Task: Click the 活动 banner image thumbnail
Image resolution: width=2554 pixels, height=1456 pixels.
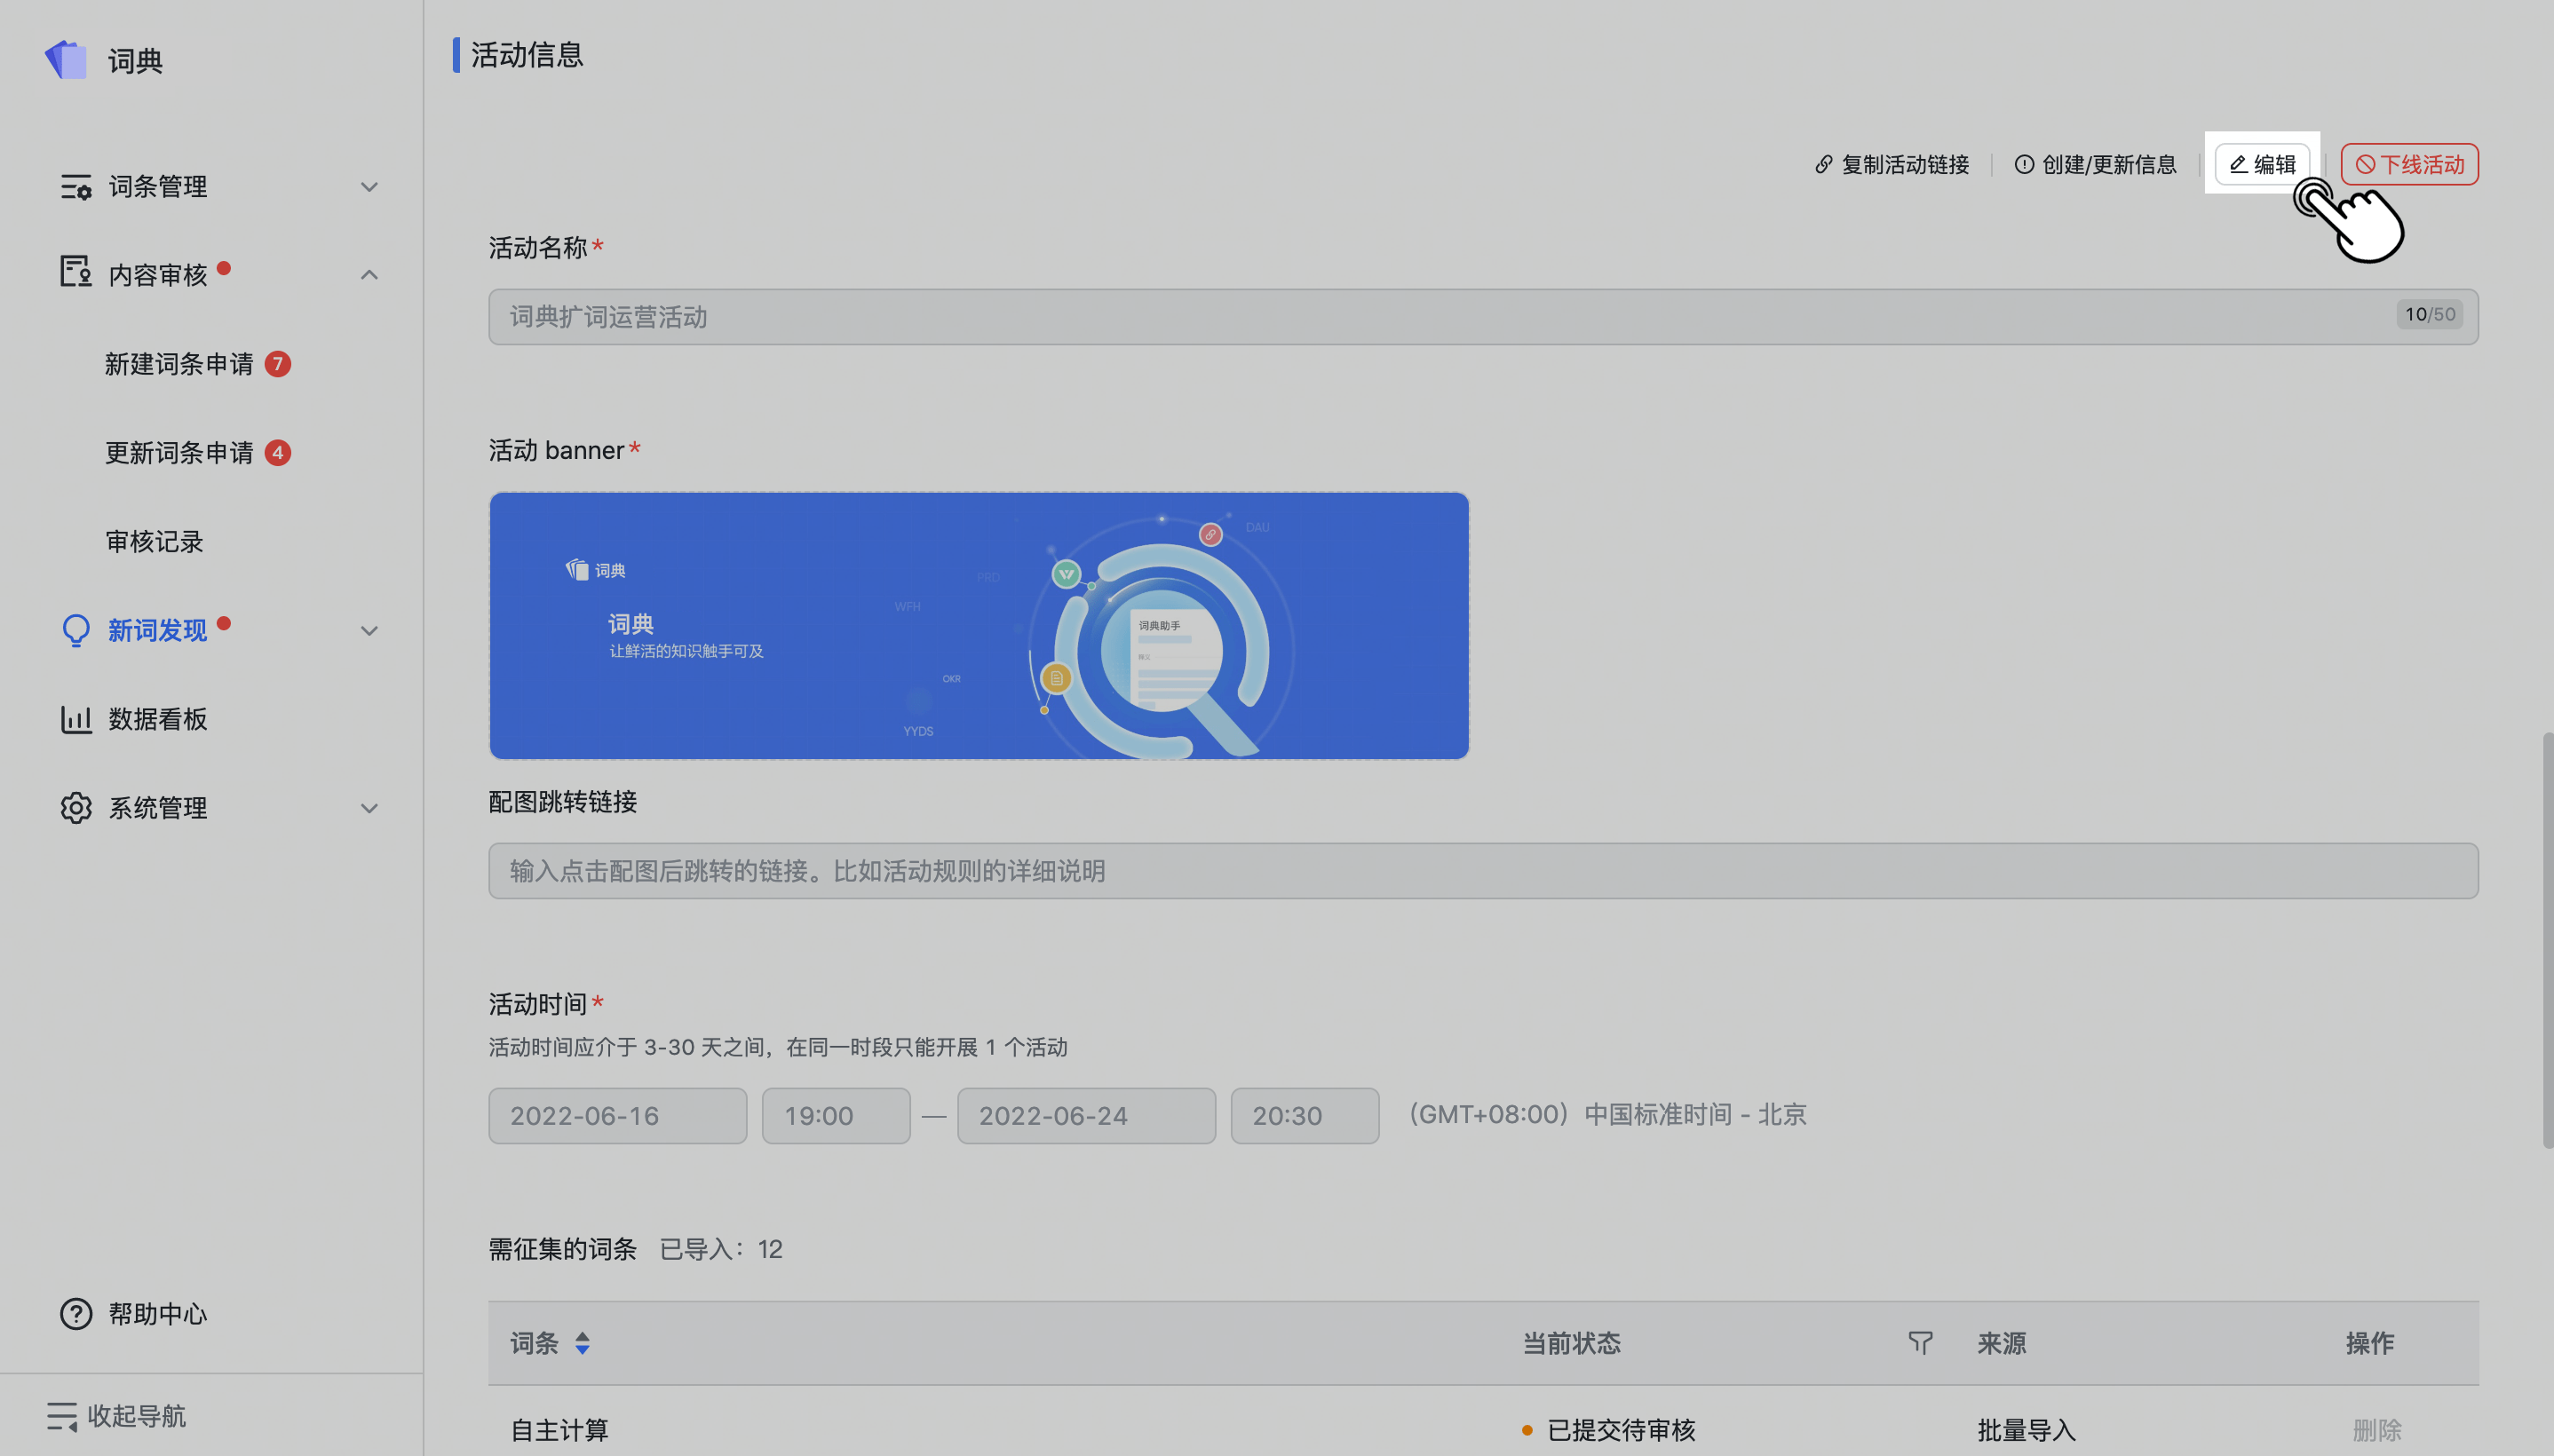Action: (978, 626)
